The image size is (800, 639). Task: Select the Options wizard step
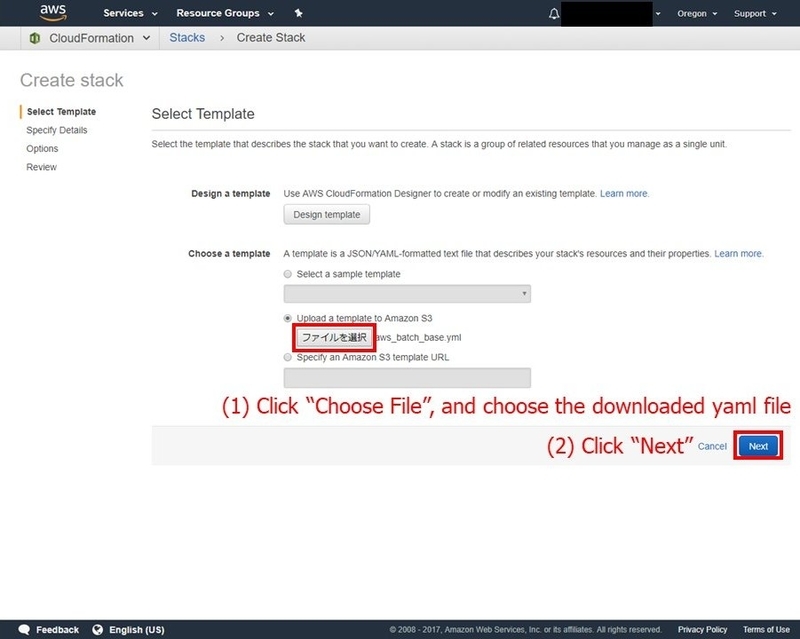pyautogui.click(x=42, y=149)
